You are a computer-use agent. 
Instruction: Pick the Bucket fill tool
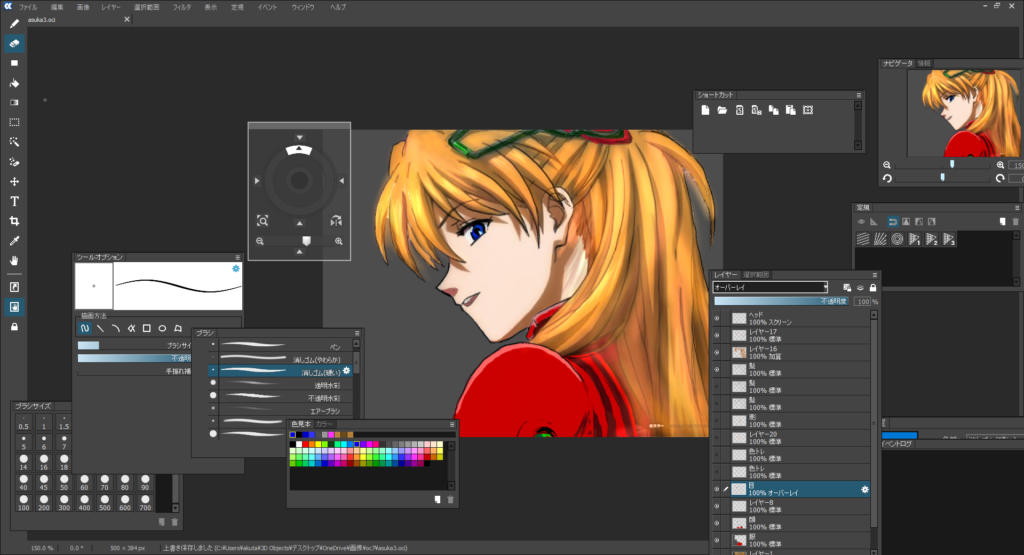tap(15, 82)
